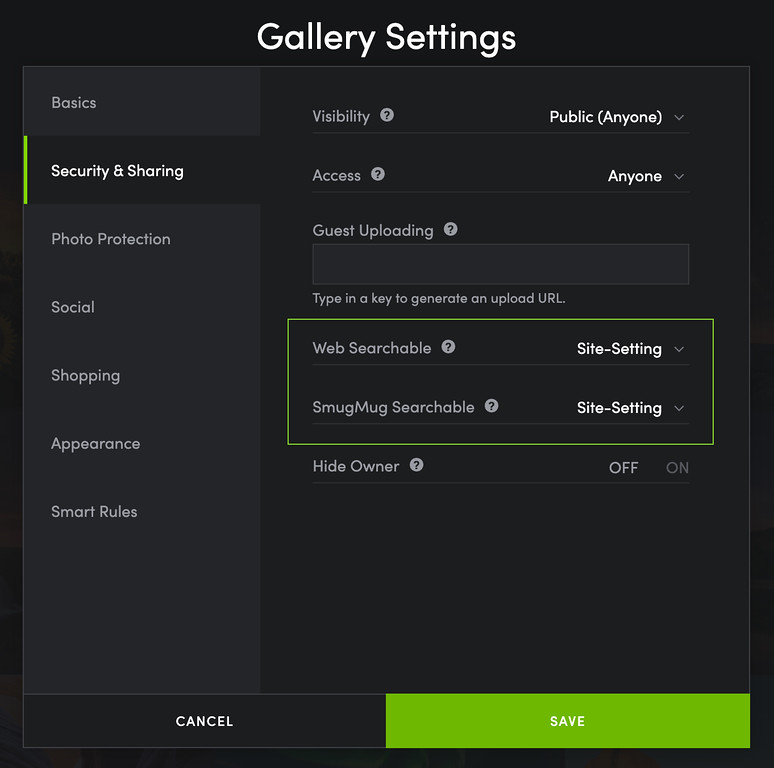Viewport: 774px width, 768px height.
Task: Click the Hide Owner help icon
Action: pyautogui.click(x=417, y=465)
